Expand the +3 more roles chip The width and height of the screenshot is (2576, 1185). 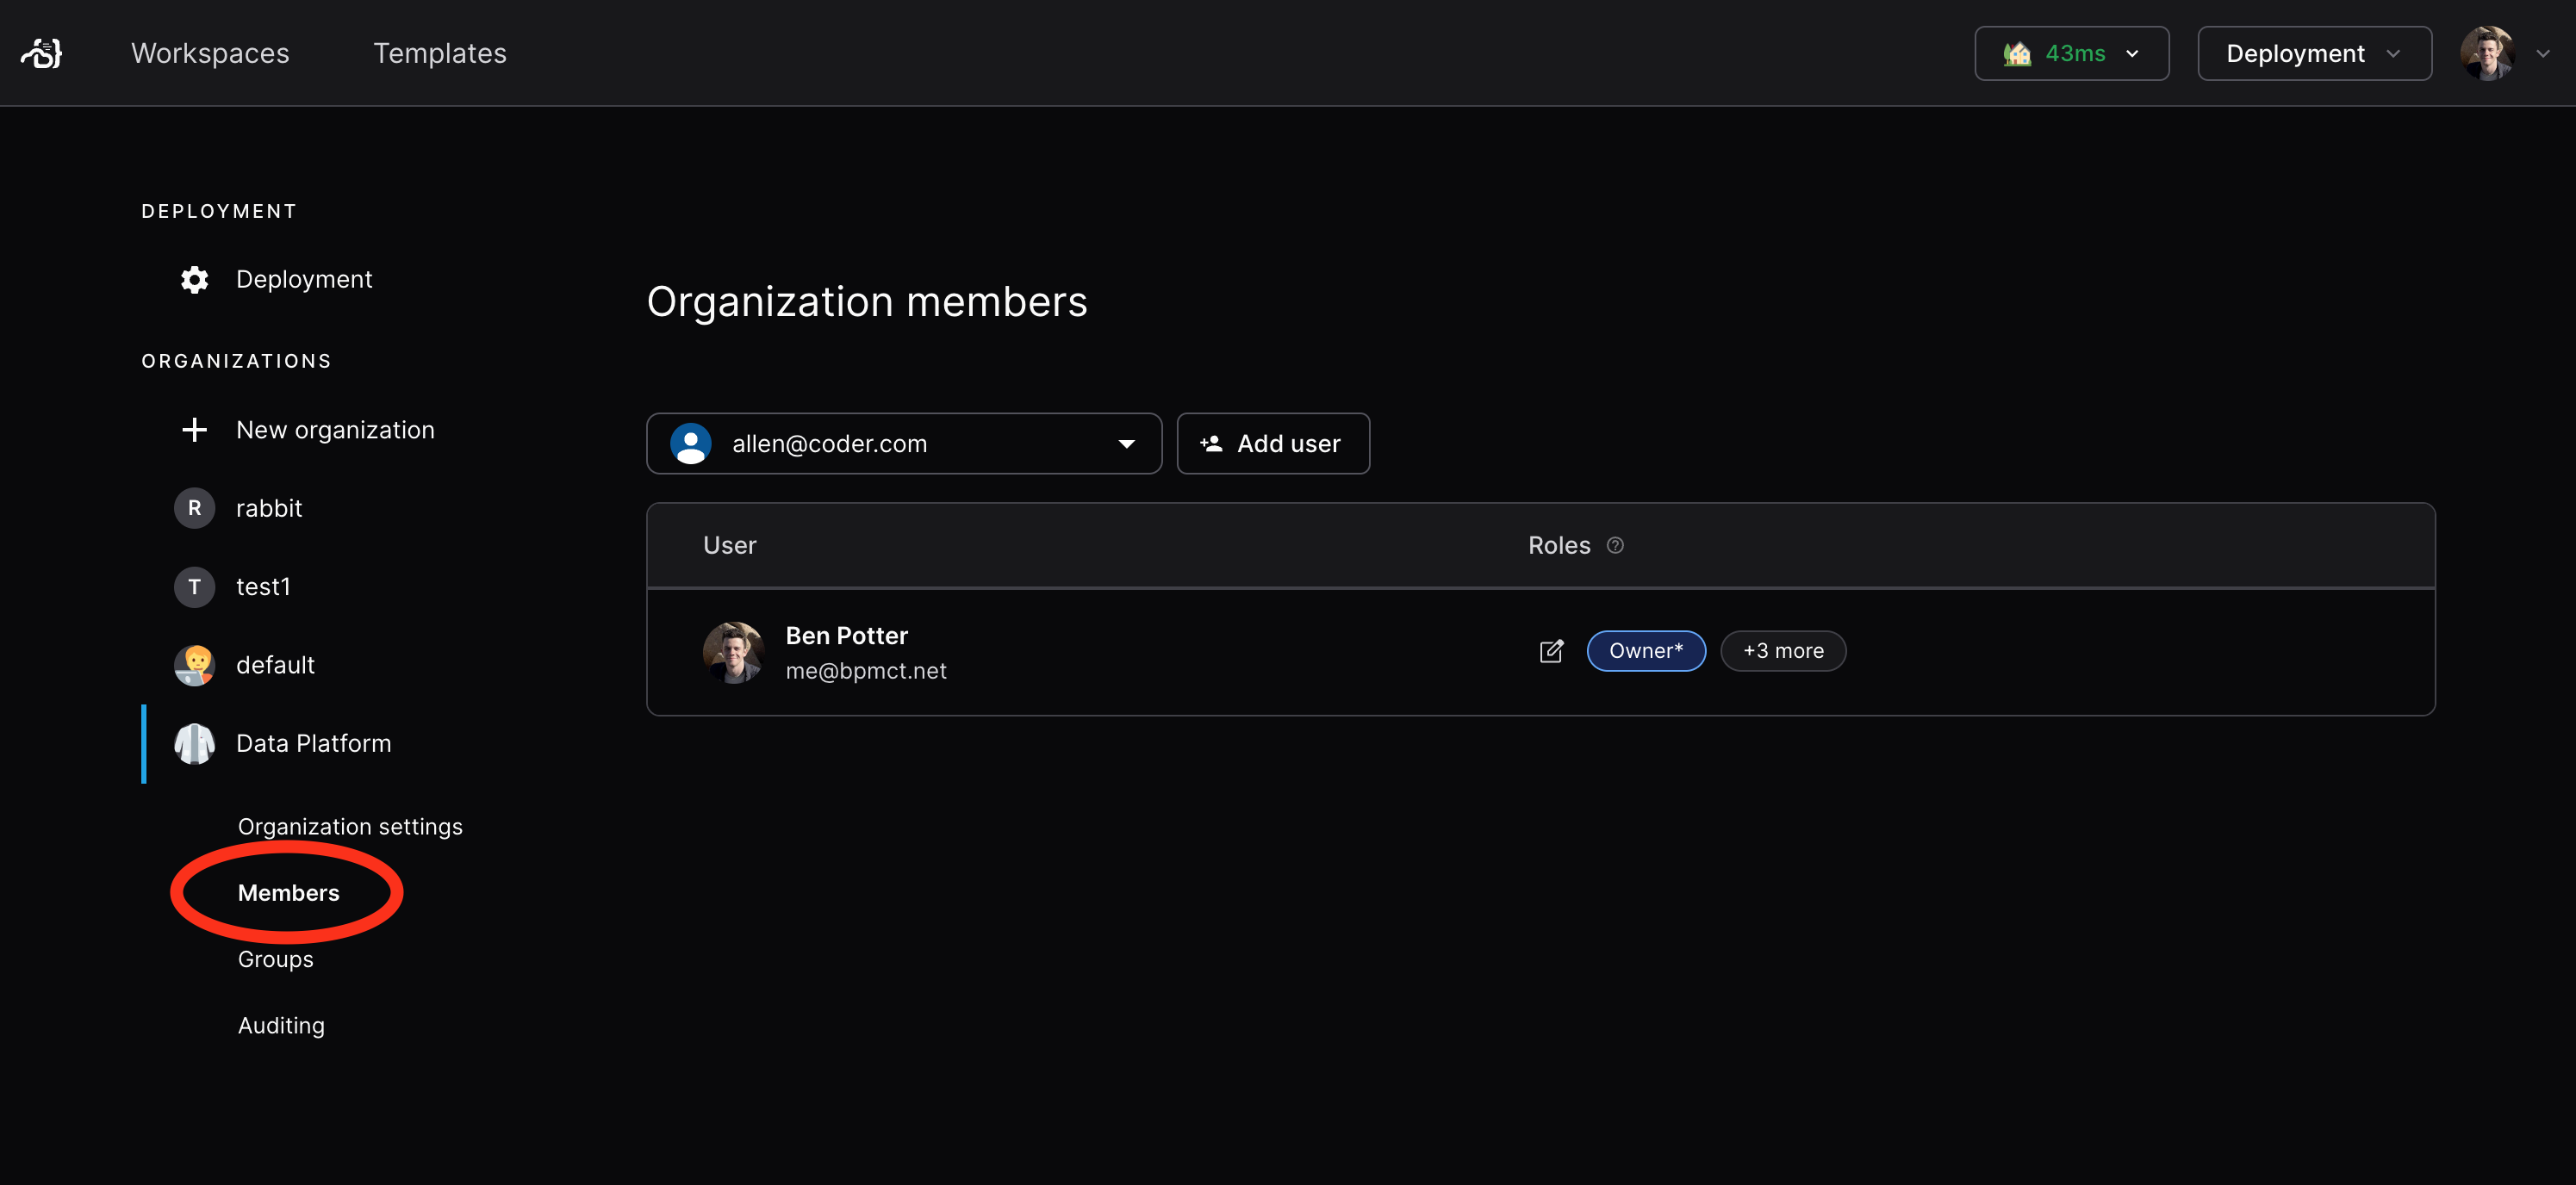point(1783,650)
